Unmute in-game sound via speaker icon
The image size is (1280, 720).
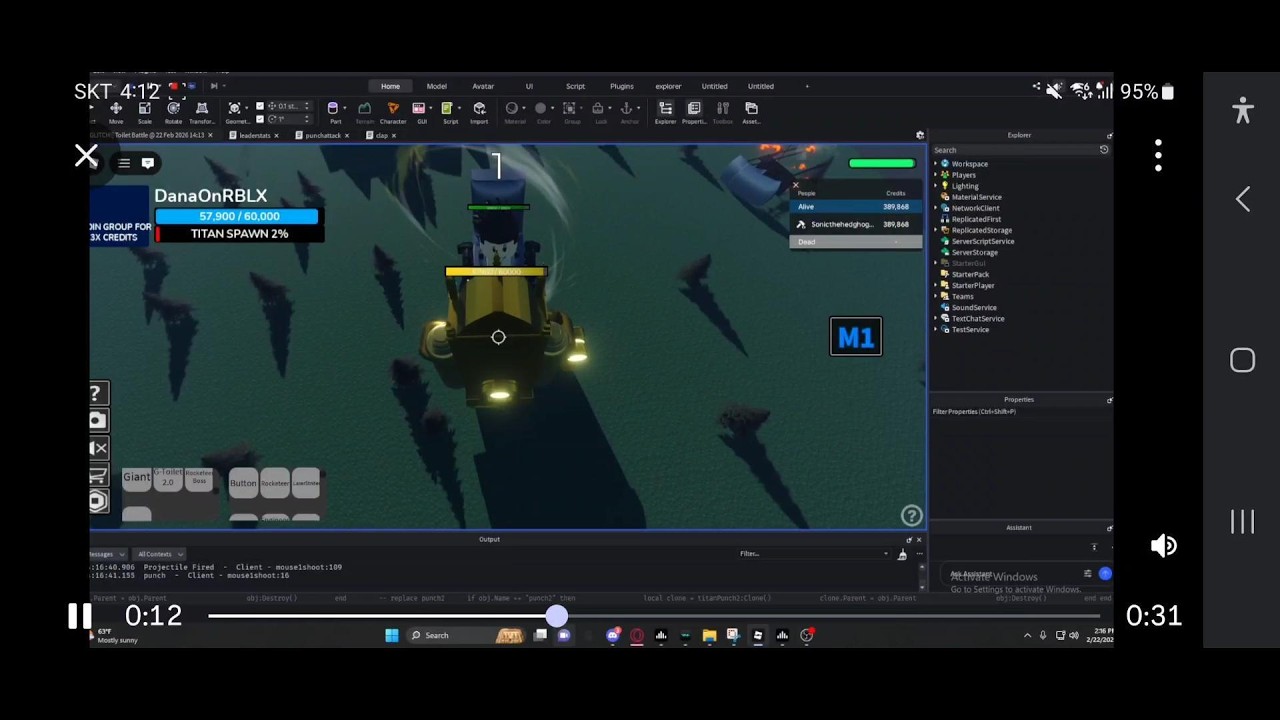pyautogui.click(x=98, y=448)
